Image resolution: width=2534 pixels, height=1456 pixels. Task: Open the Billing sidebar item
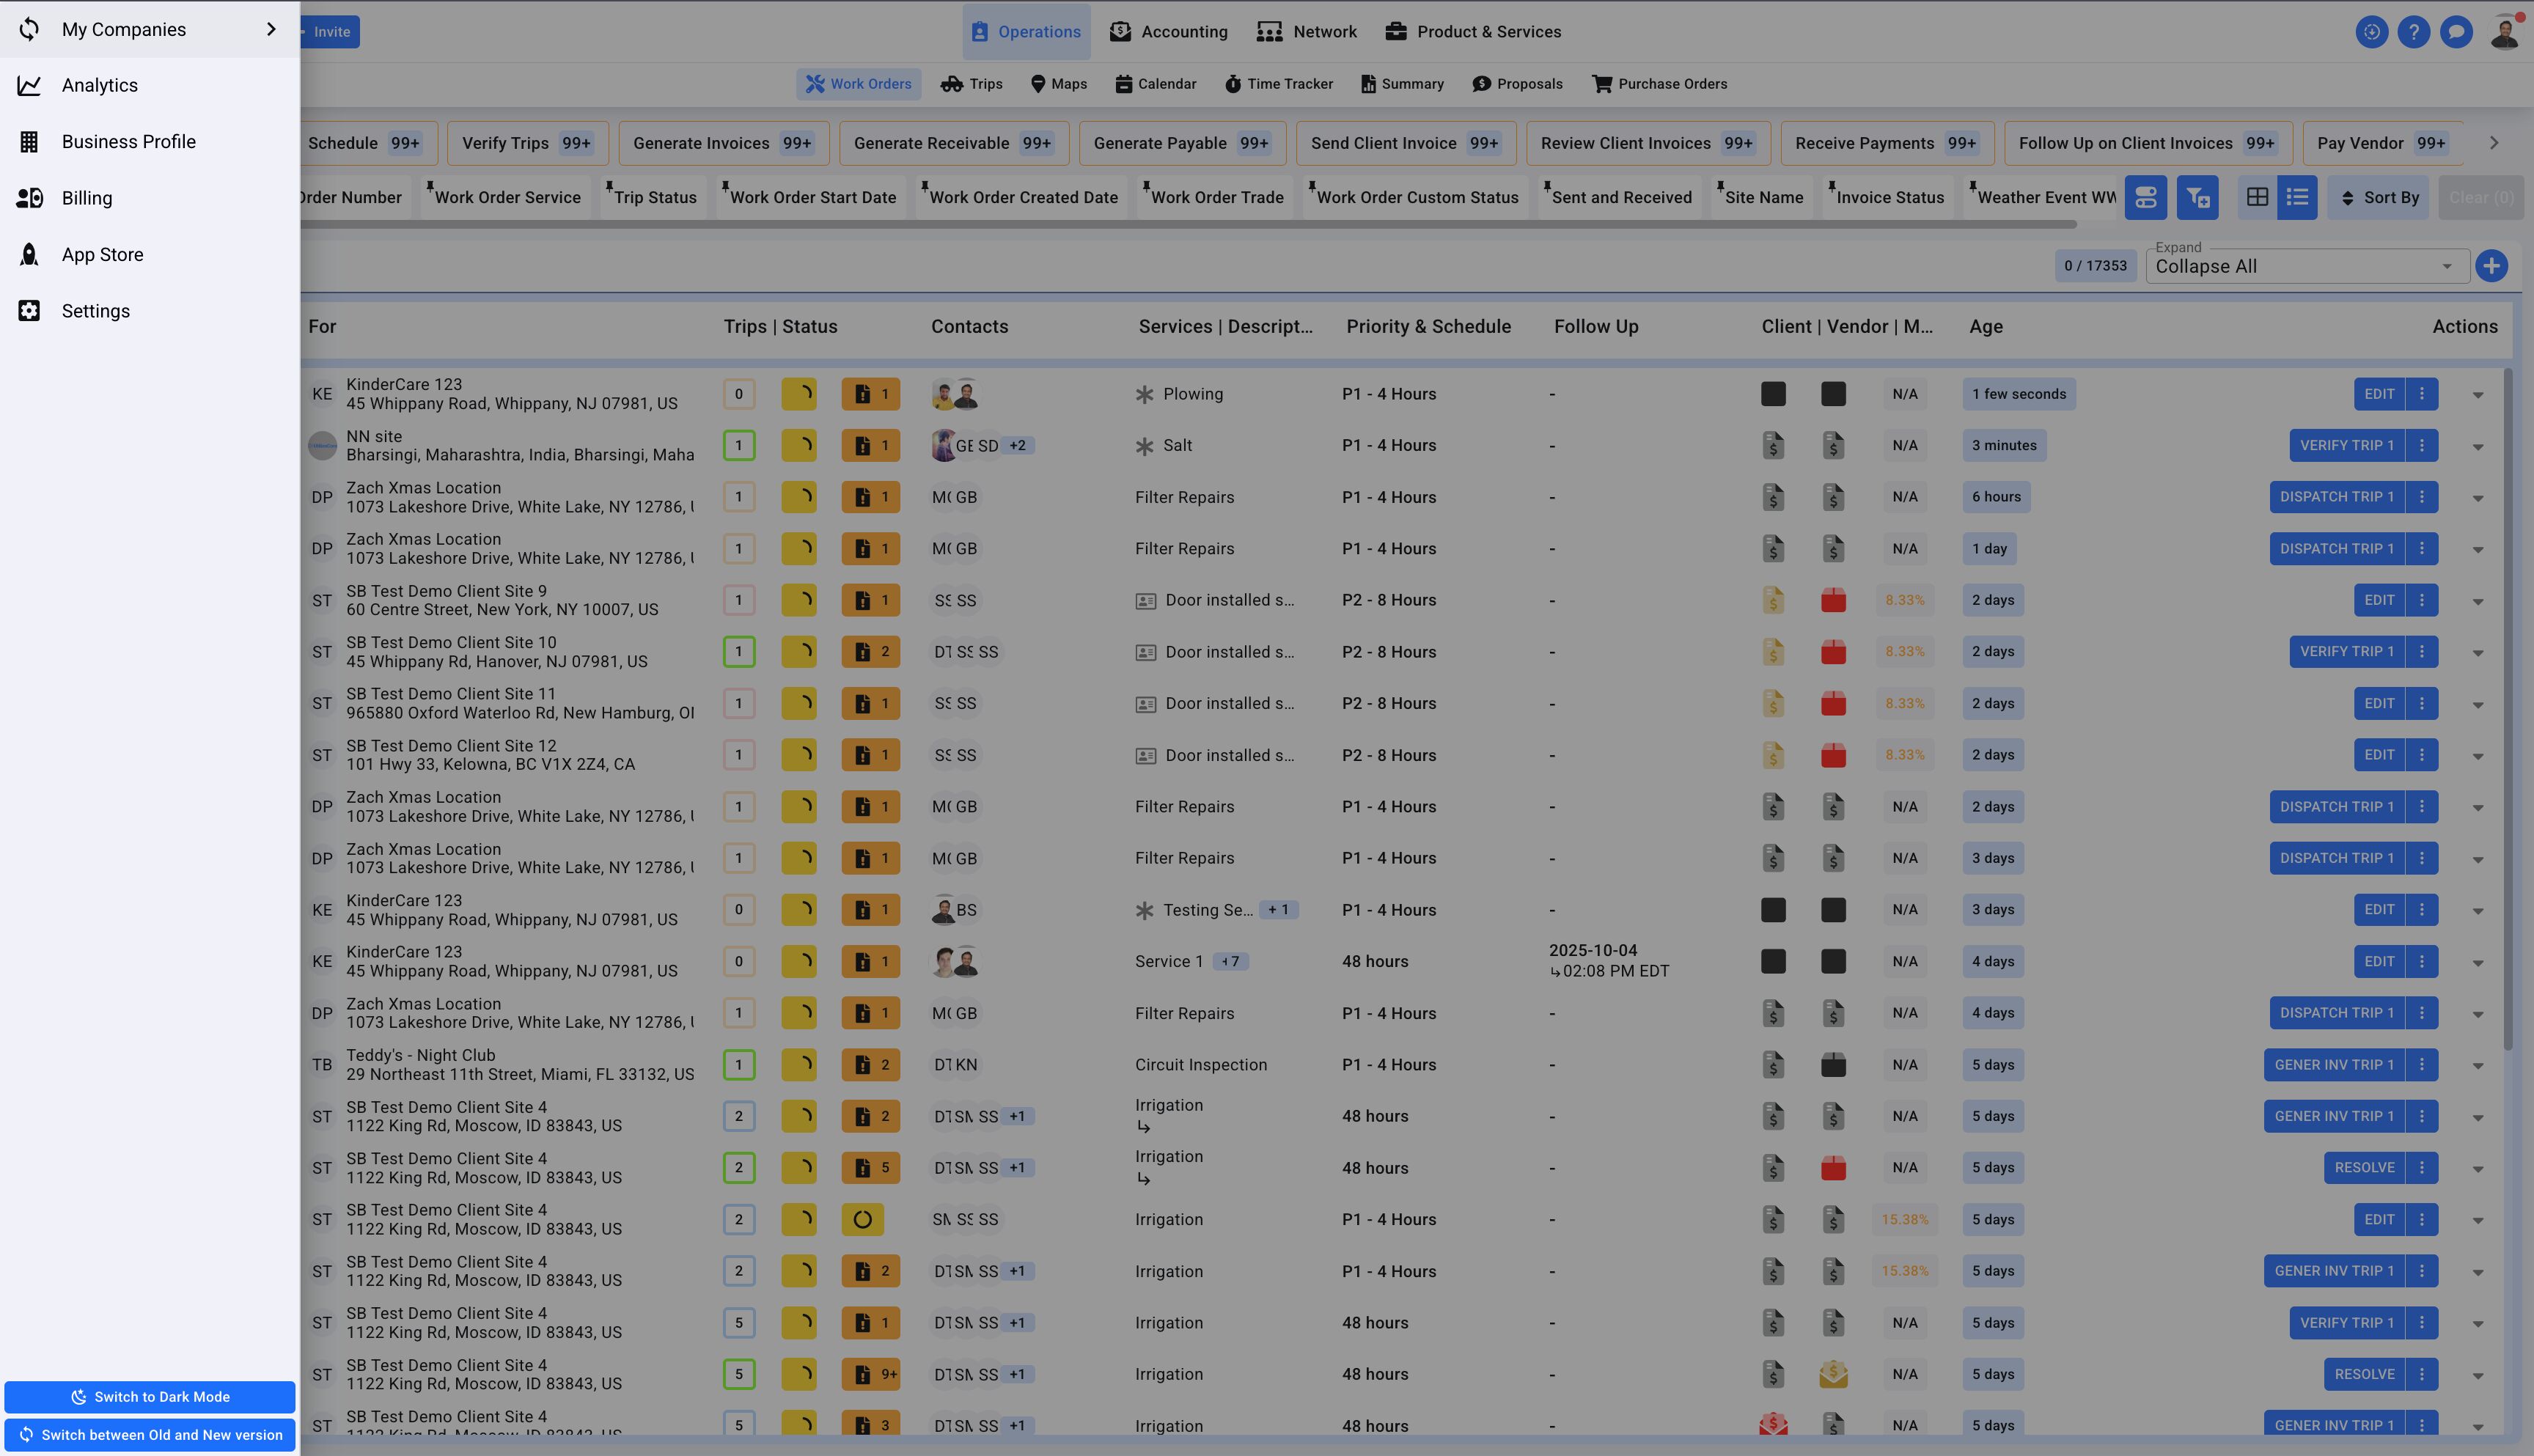tap(86, 198)
